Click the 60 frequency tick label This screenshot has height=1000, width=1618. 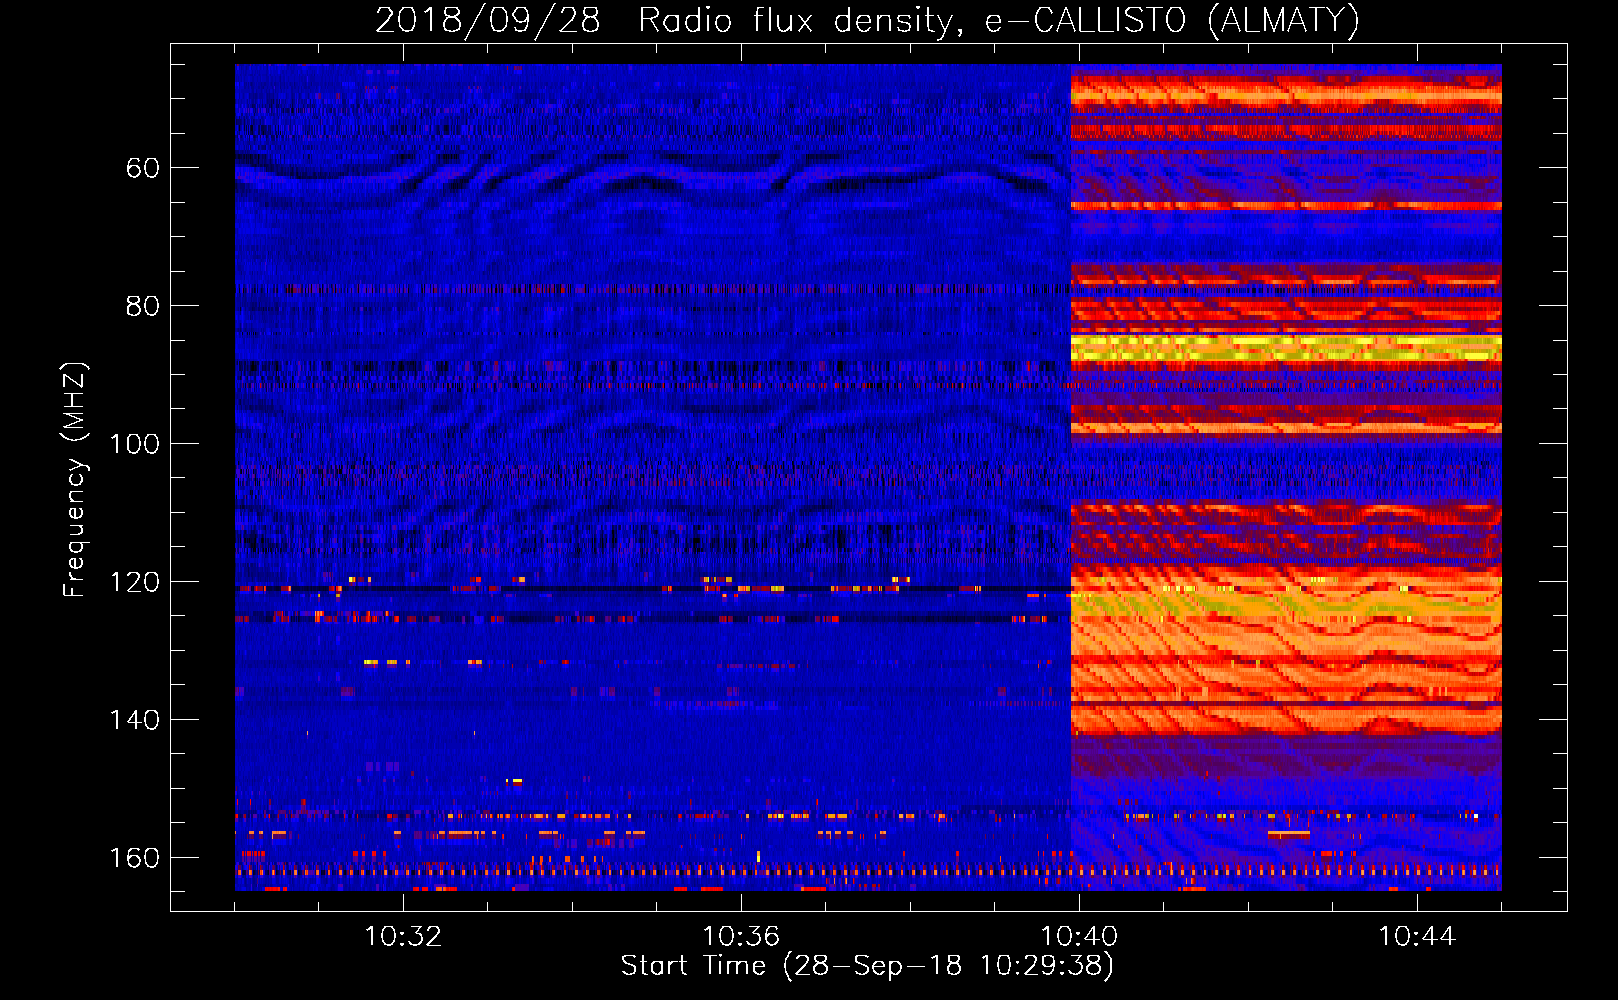143,168
